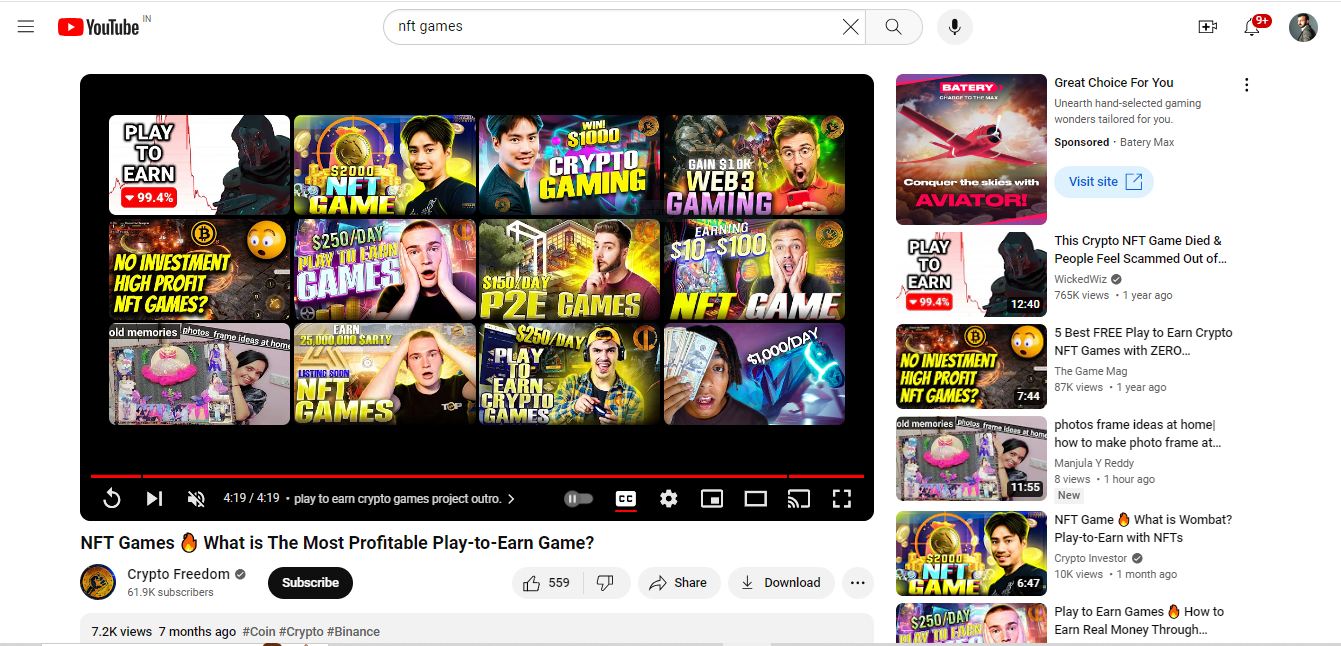The image size is (1341, 646).
Task: Enable theater mode
Action: coord(755,498)
